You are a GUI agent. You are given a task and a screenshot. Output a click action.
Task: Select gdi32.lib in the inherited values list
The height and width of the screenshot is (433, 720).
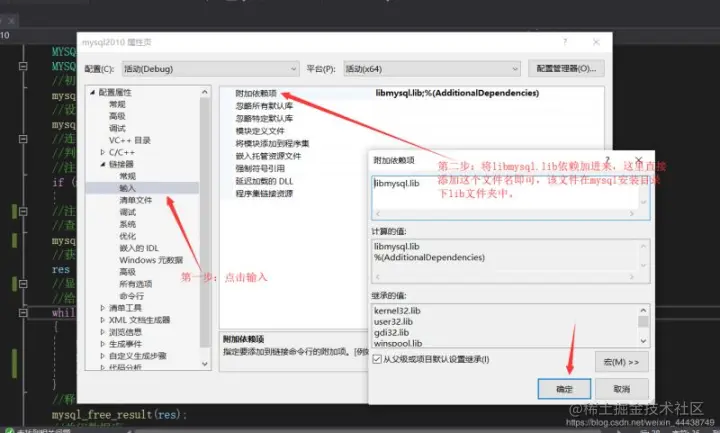392,333
